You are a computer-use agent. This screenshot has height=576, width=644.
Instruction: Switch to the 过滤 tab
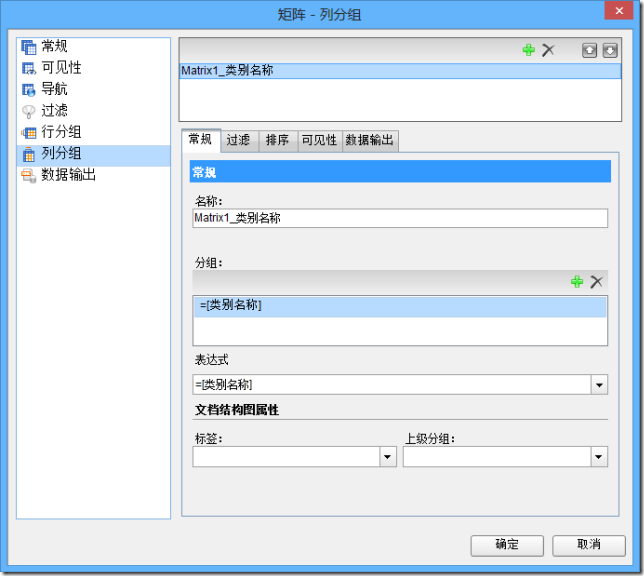click(x=239, y=141)
